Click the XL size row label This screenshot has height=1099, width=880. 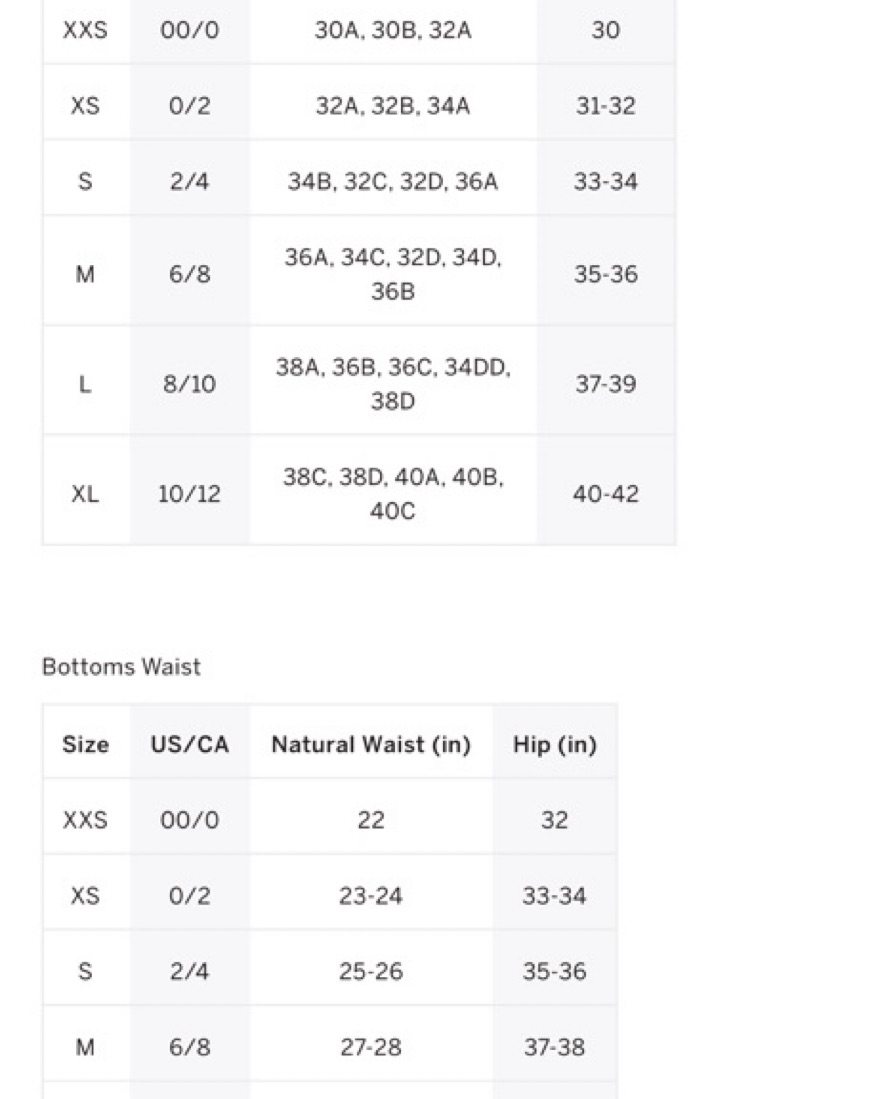86,494
